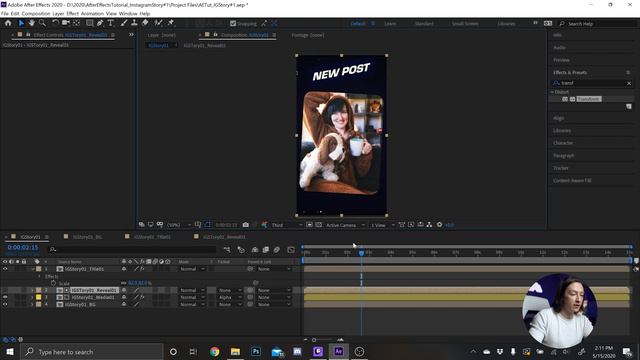Viewport: 640px width, 360px height.
Task: Click the timeline zoom slider handle
Action: point(314,340)
